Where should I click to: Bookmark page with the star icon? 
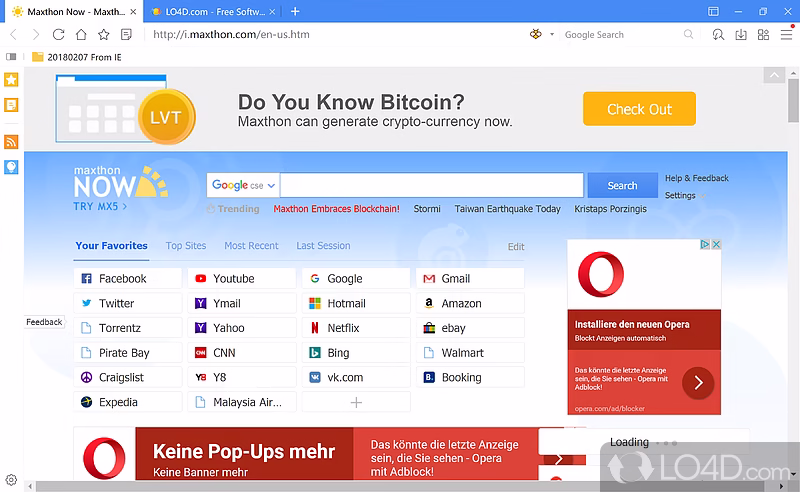coord(104,34)
